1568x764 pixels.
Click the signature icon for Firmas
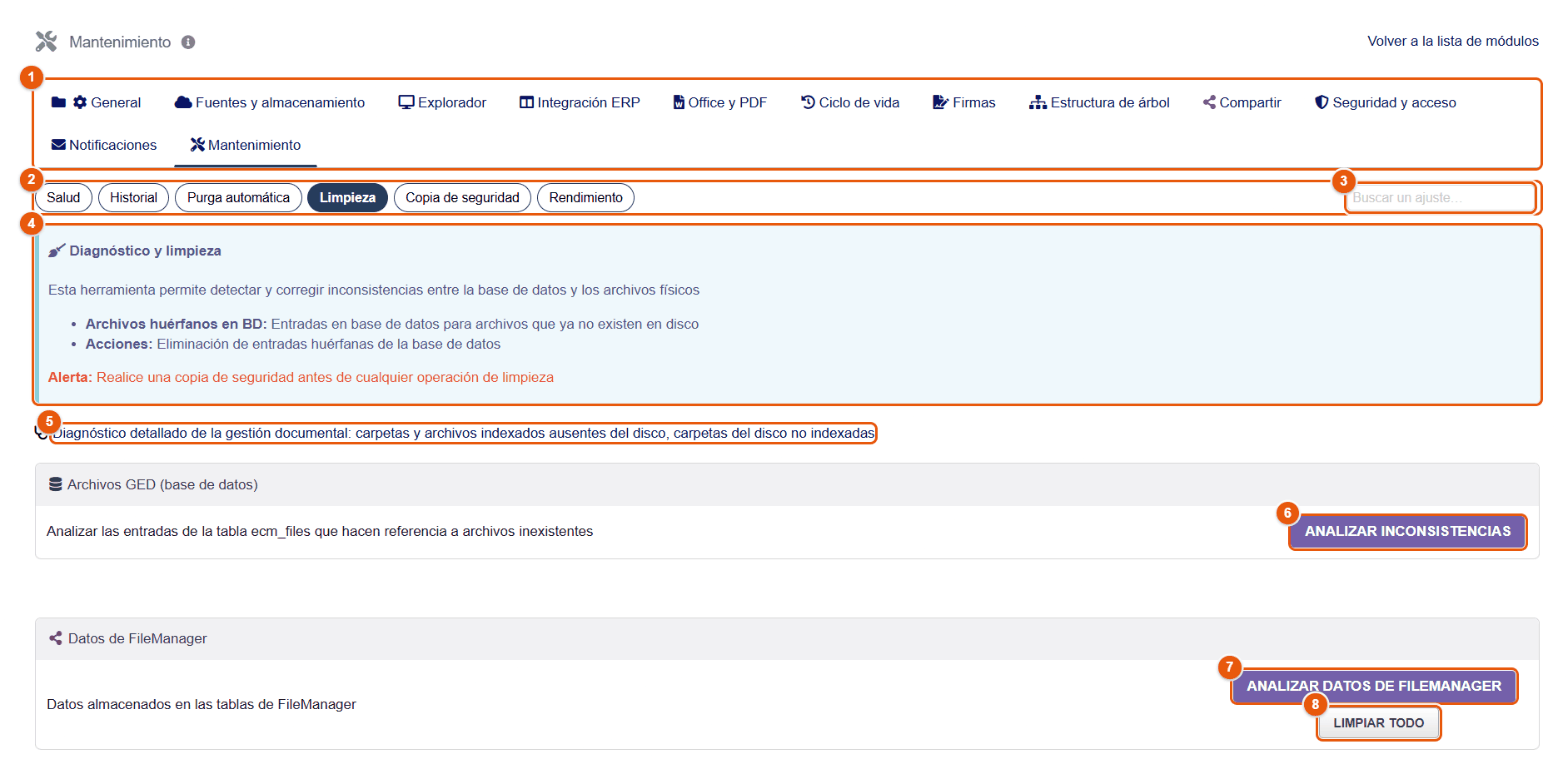click(x=940, y=102)
